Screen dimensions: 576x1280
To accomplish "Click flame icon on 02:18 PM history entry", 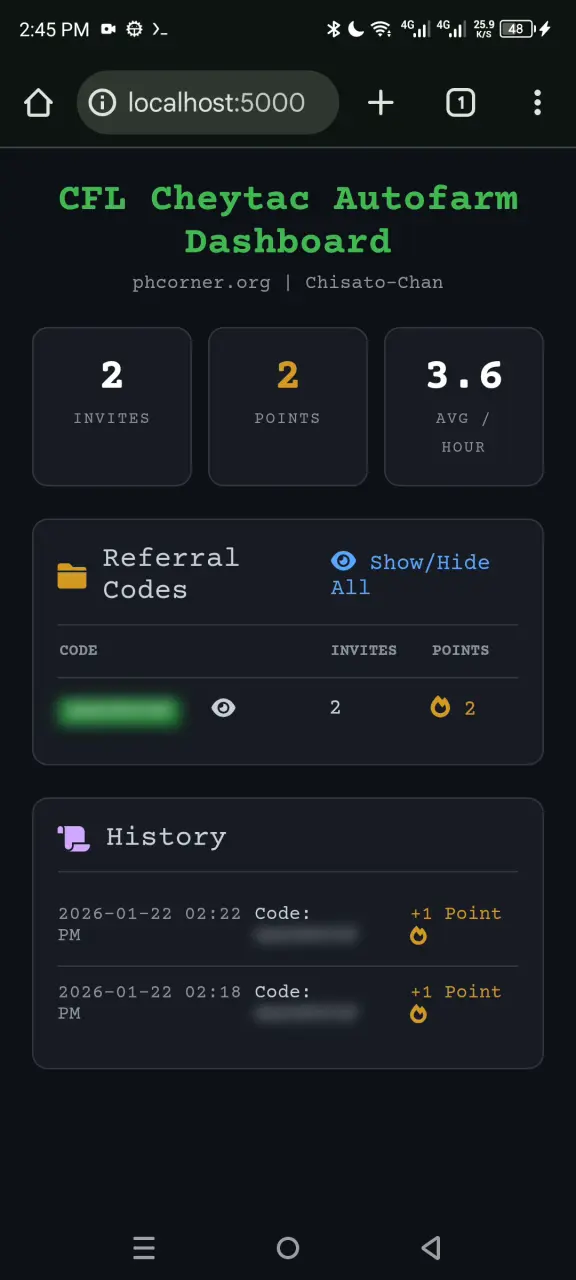I will (x=418, y=1014).
